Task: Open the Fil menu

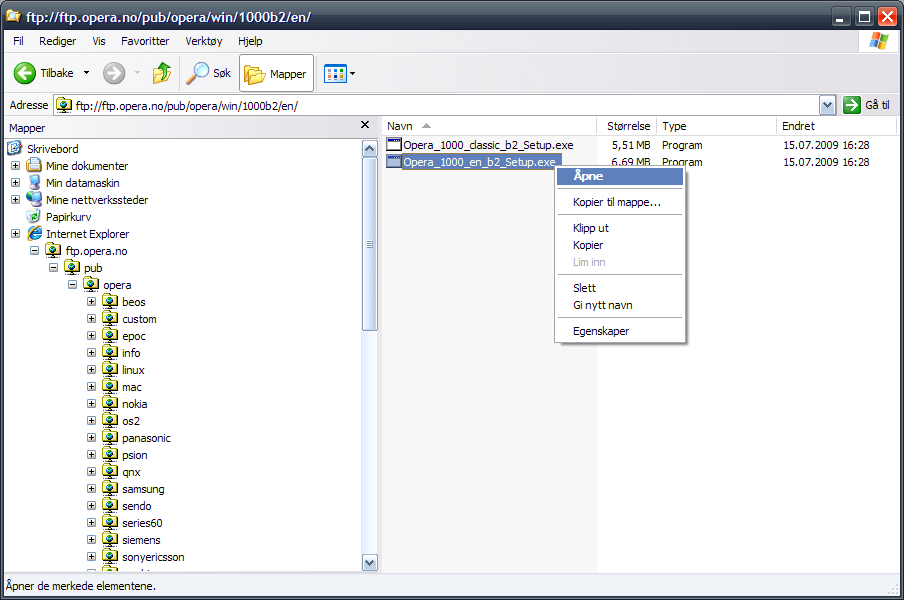Action: click(x=18, y=41)
